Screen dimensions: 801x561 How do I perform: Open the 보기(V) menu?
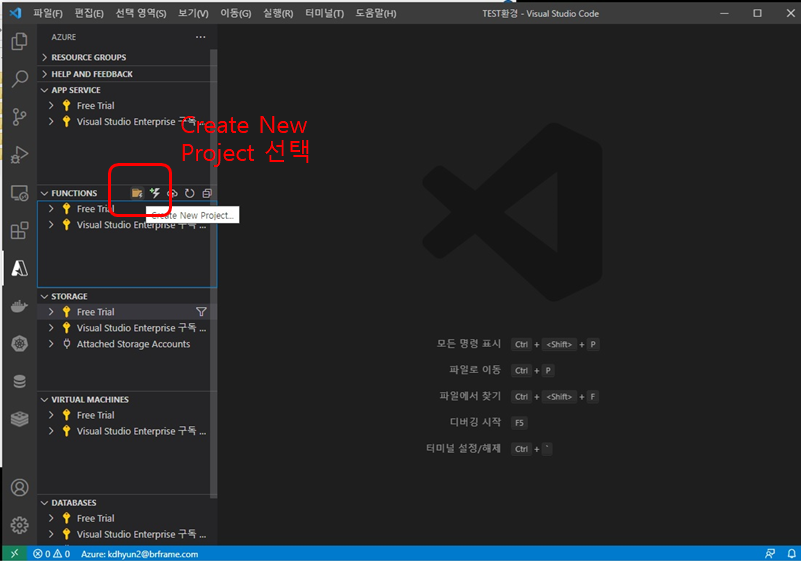[x=193, y=13]
